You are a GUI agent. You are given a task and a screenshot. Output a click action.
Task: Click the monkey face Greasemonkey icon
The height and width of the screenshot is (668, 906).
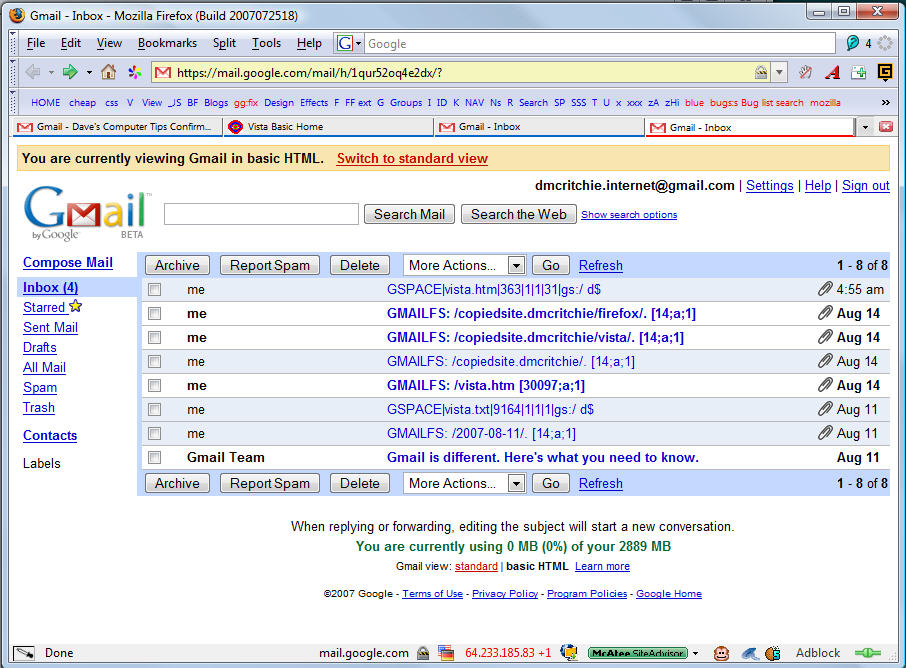[x=721, y=653]
